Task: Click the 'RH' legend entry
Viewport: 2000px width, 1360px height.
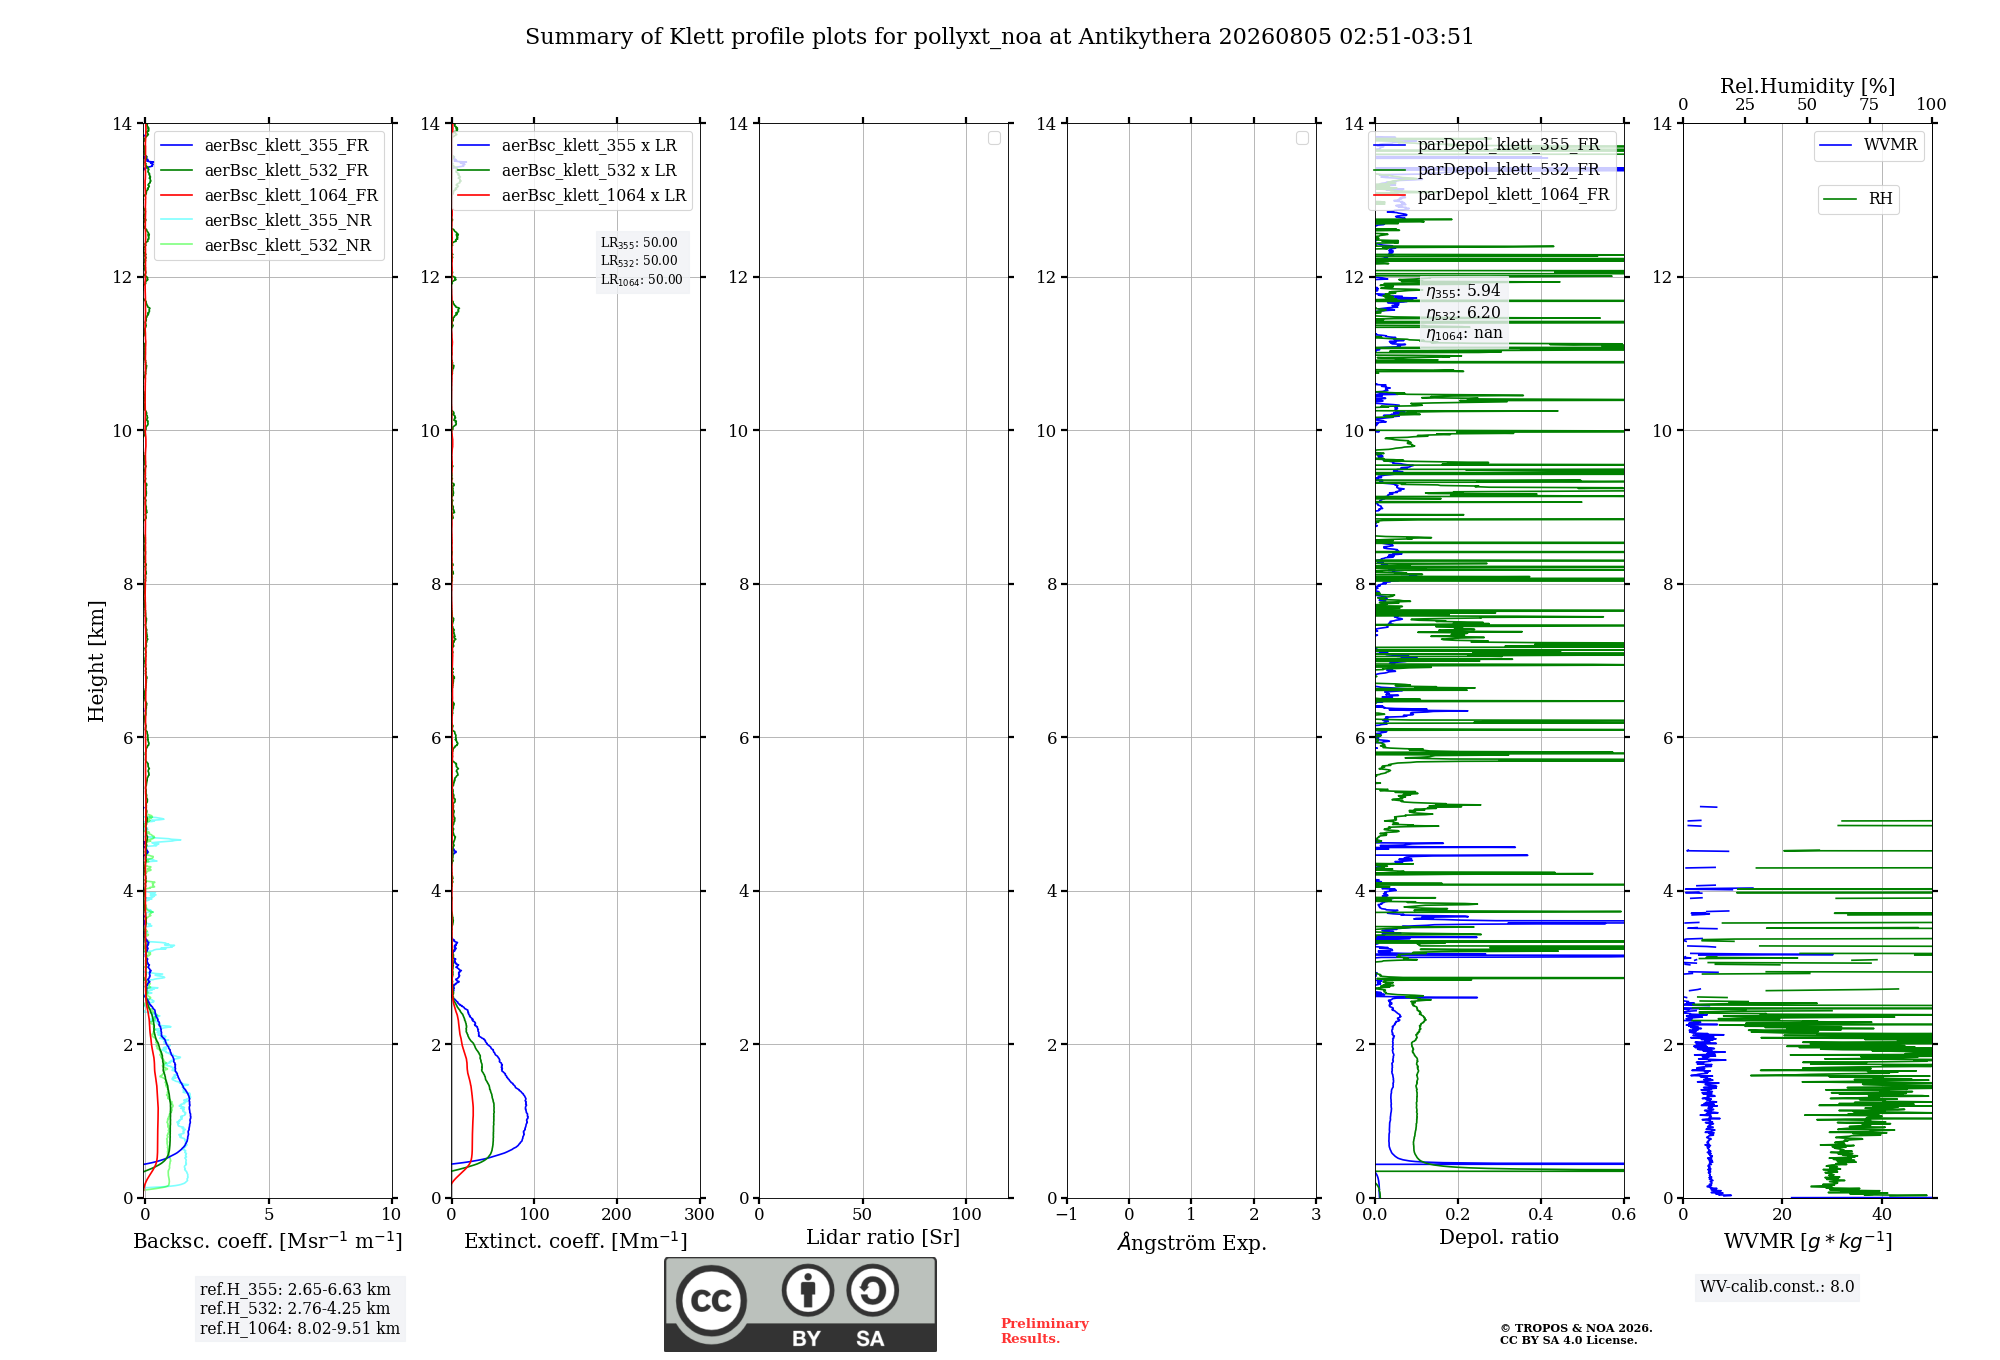Action: (1880, 199)
